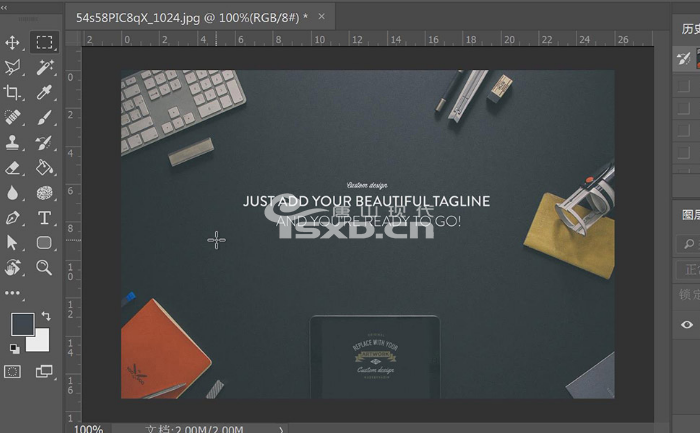Image resolution: width=700 pixels, height=433 pixels.
Task: Select the Paint Bucket tool
Action: tap(44, 168)
